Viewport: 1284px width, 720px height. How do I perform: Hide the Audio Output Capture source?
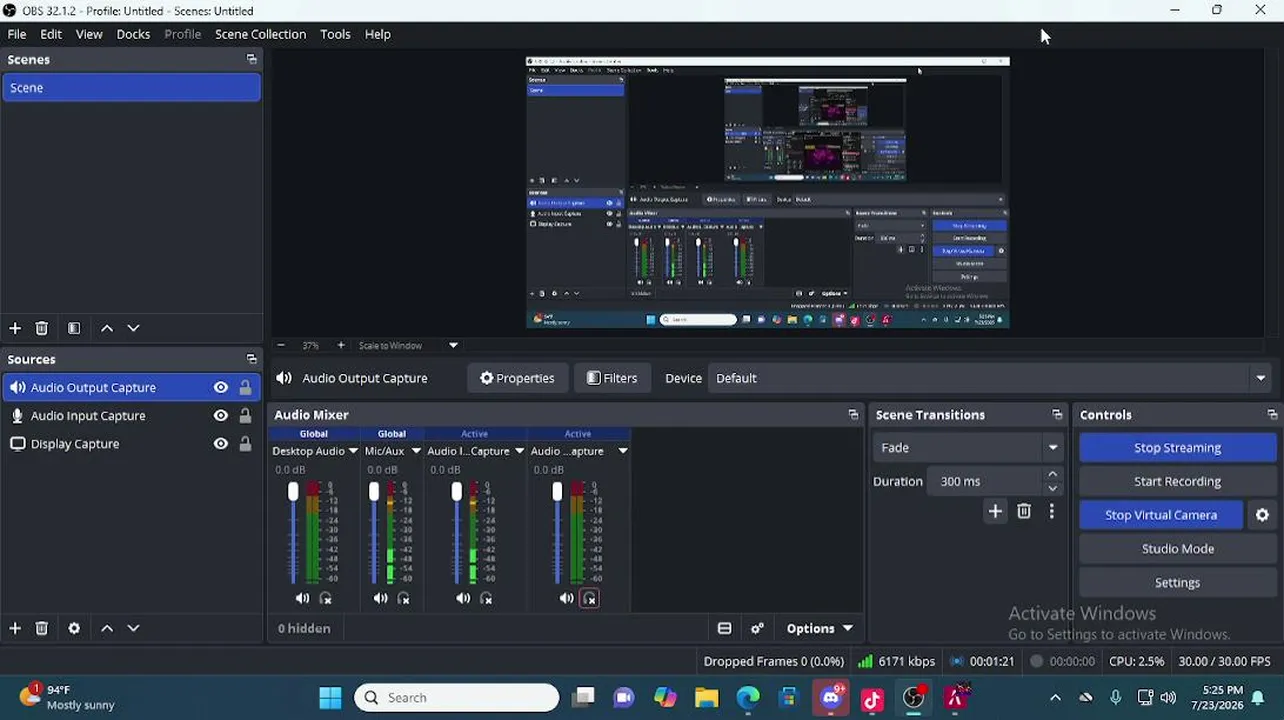coord(221,387)
